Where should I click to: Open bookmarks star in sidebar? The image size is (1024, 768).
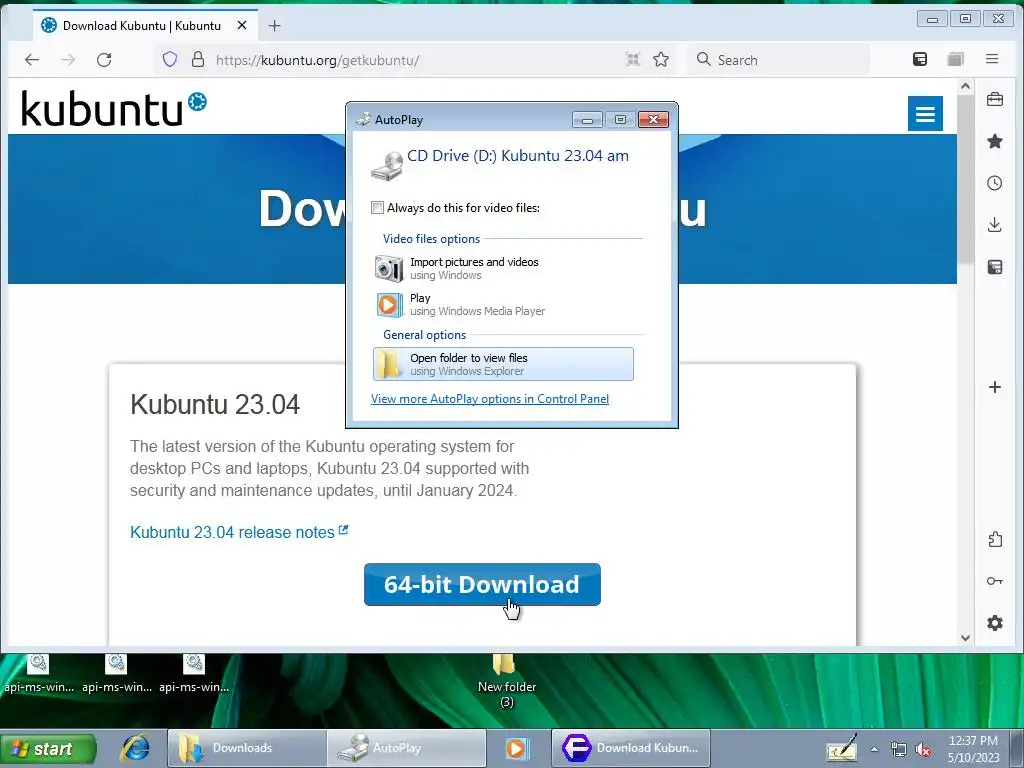pos(995,141)
